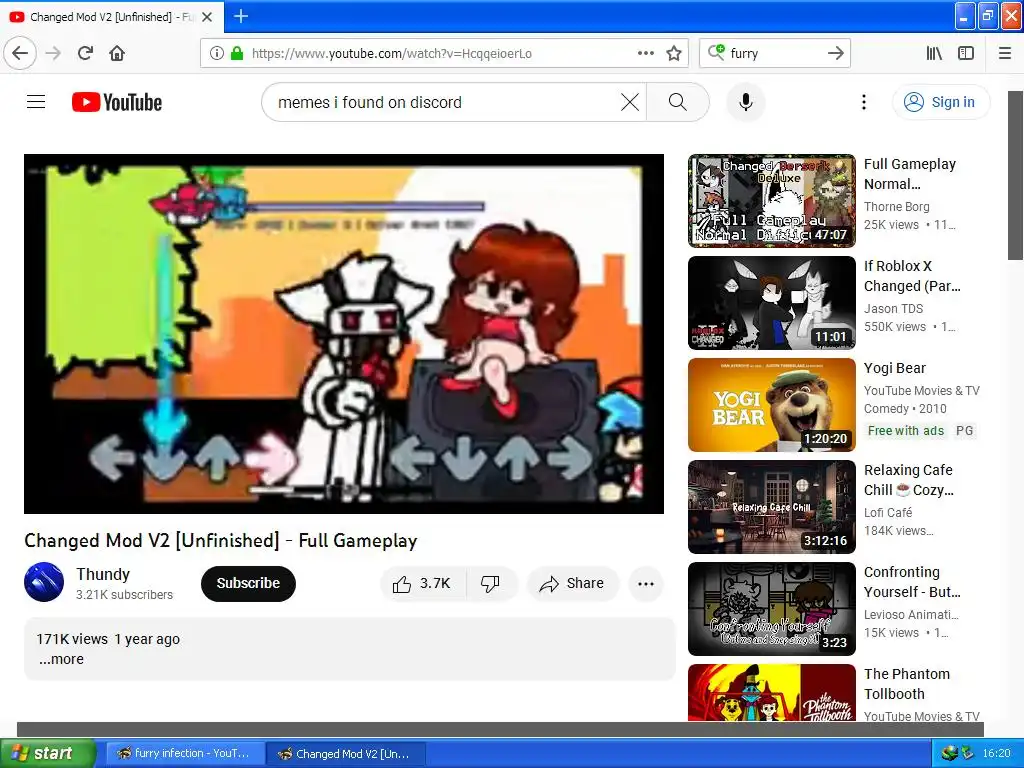The height and width of the screenshot is (768, 1024).
Task: Reload the page with refresh icon
Action: 85,54
